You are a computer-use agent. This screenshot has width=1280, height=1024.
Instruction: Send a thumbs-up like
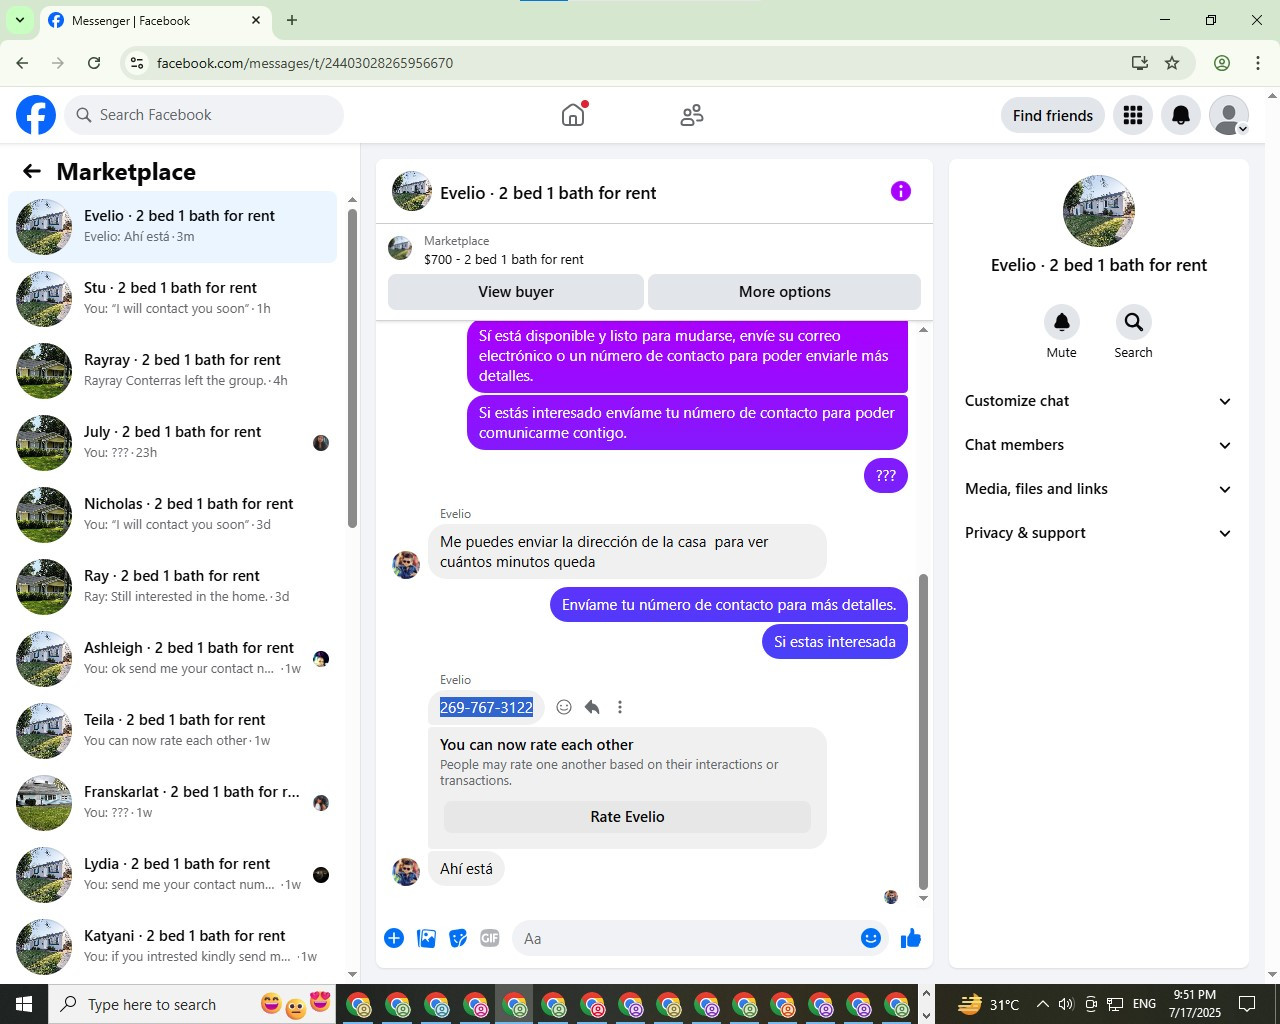pyautogui.click(x=911, y=938)
